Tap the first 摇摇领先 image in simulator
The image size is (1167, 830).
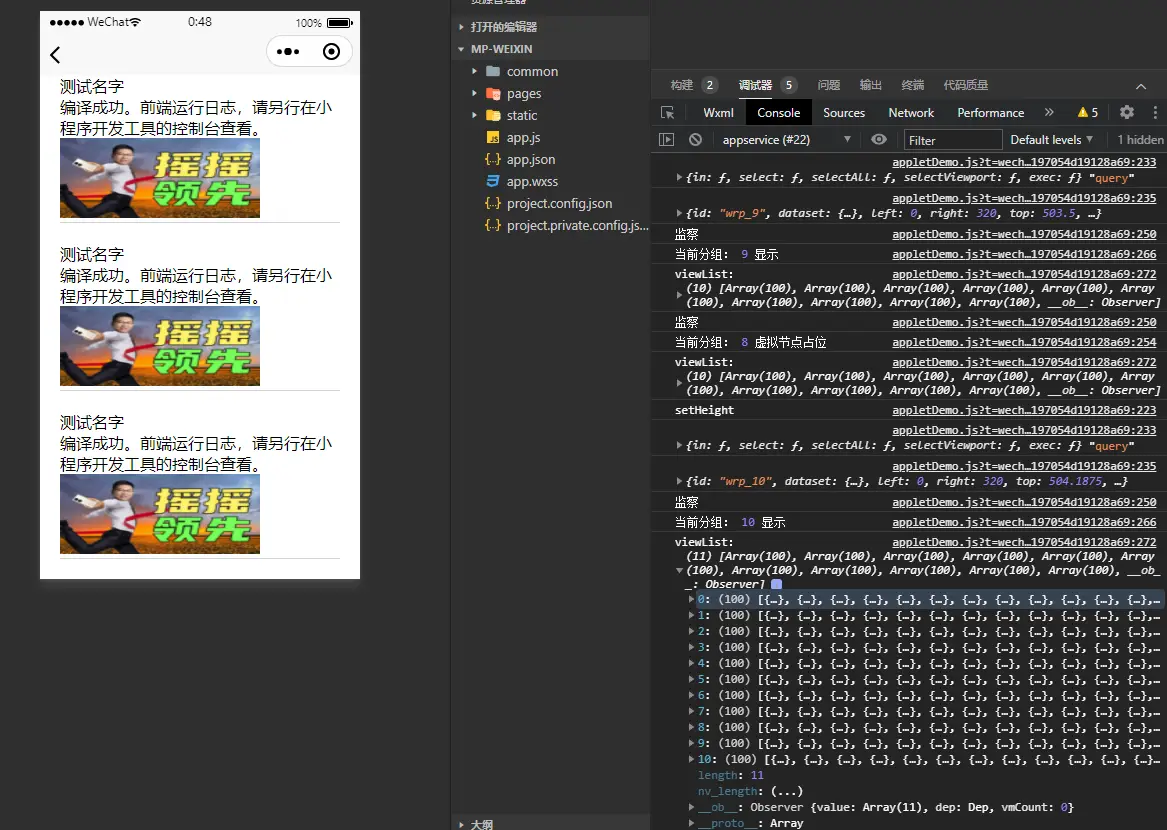[x=160, y=178]
